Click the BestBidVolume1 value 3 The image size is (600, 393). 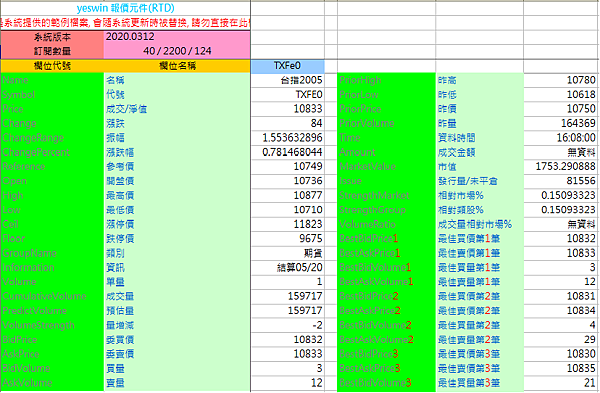(561, 267)
